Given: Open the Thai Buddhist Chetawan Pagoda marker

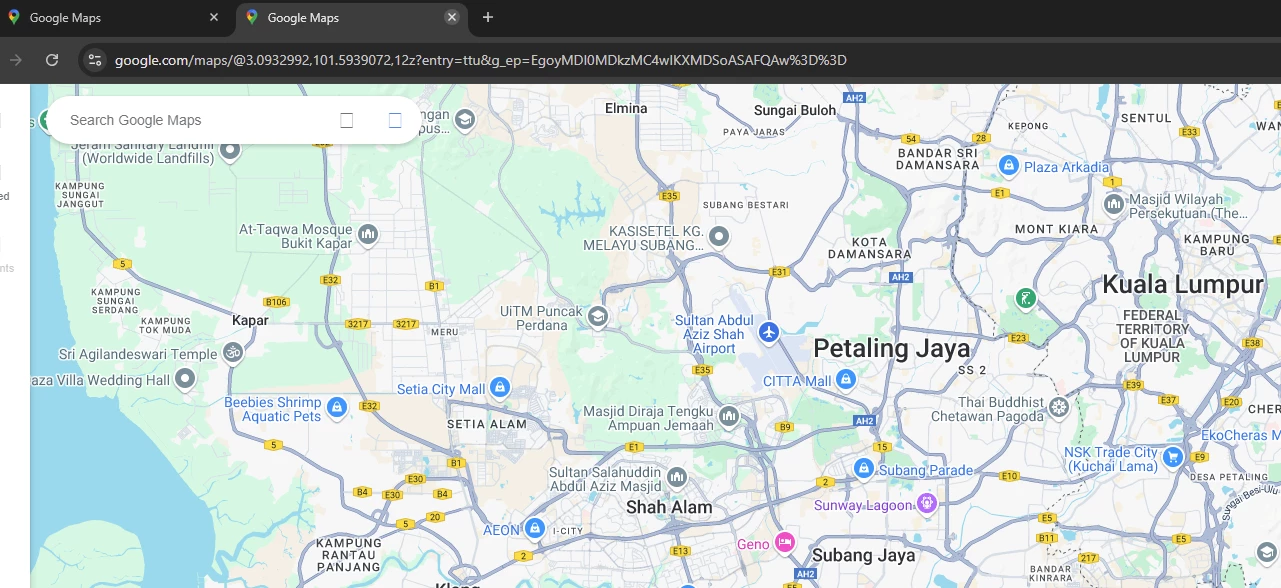Looking at the screenshot, I should 1058,407.
